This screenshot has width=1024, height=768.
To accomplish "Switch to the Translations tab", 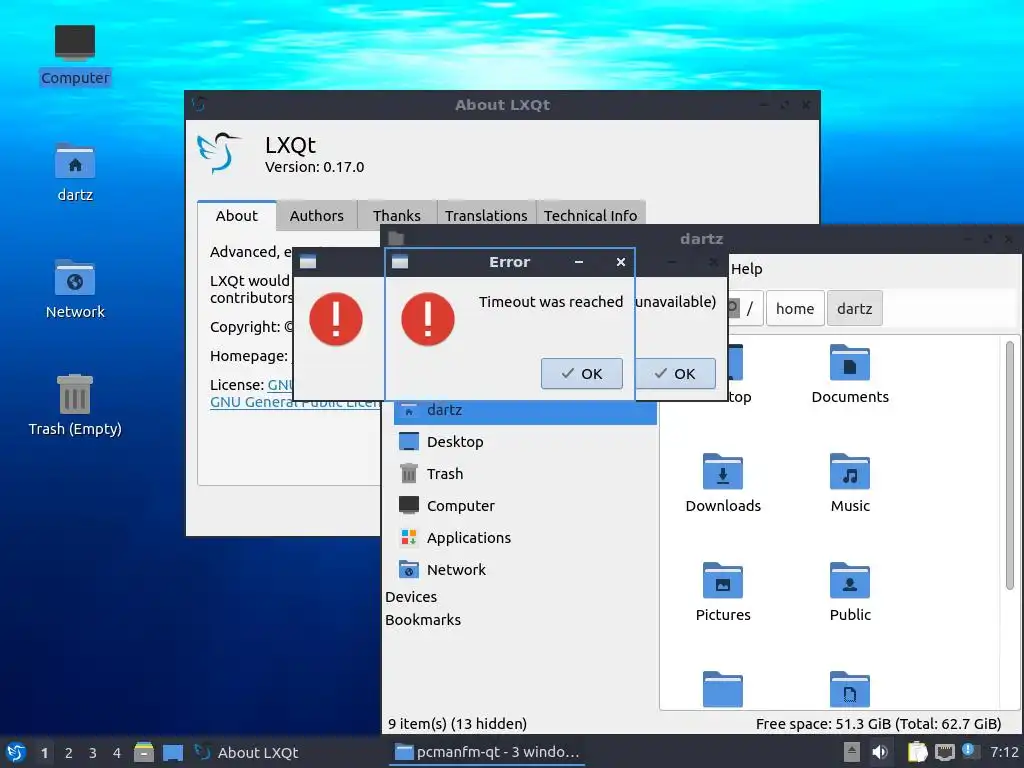I will click(x=486, y=216).
